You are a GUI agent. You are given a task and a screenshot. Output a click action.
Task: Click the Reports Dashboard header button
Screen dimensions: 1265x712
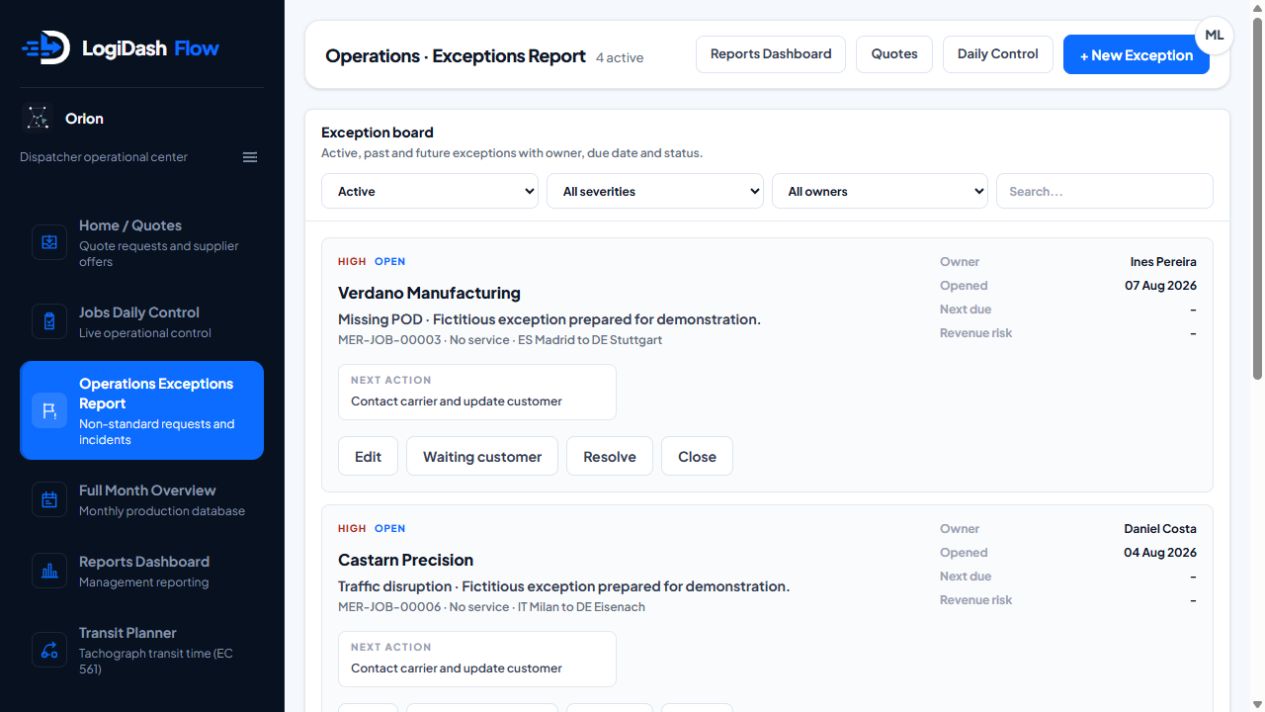click(x=771, y=54)
